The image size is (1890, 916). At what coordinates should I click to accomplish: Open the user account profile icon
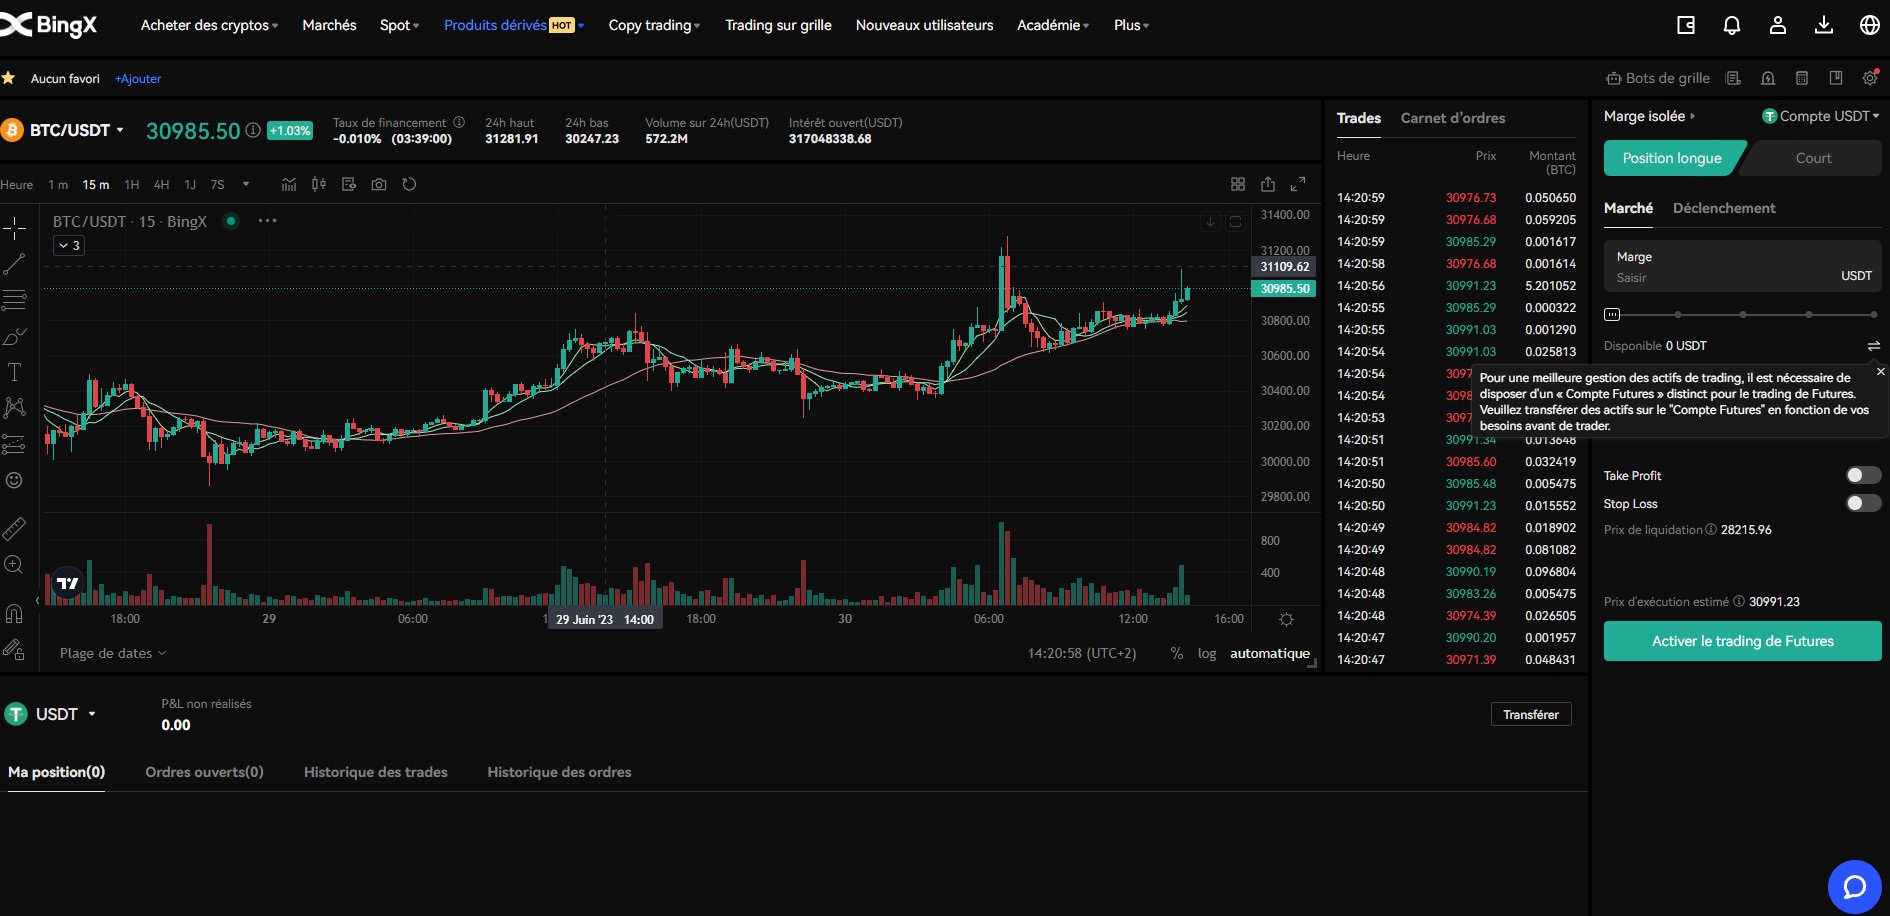pos(1778,25)
